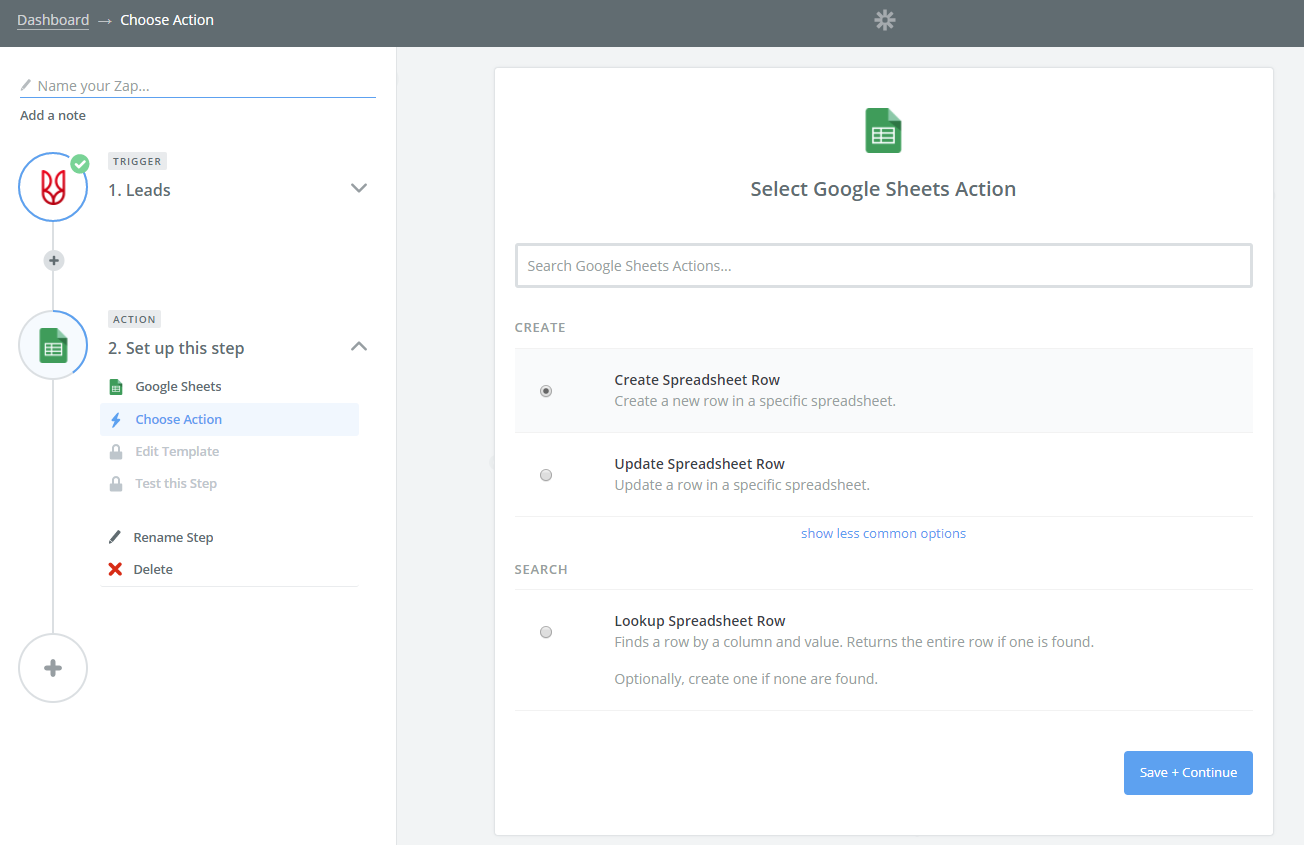
Task: Go to Dashboard via breadcrumb link
Action: [x=53, y=20]
